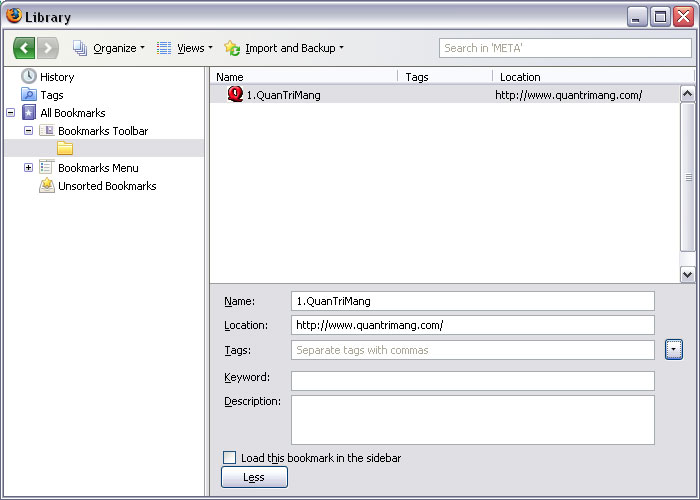
Task: Enable Load this bookmark in the sidebar
Action: (229, 458)
